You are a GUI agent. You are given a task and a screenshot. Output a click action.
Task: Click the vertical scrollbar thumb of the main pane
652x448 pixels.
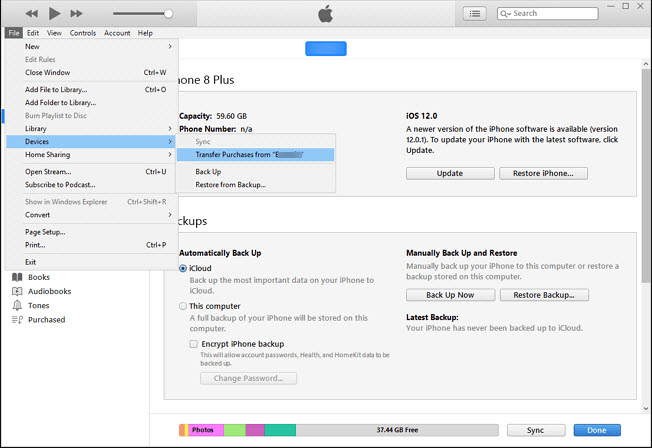pos(645,176)
